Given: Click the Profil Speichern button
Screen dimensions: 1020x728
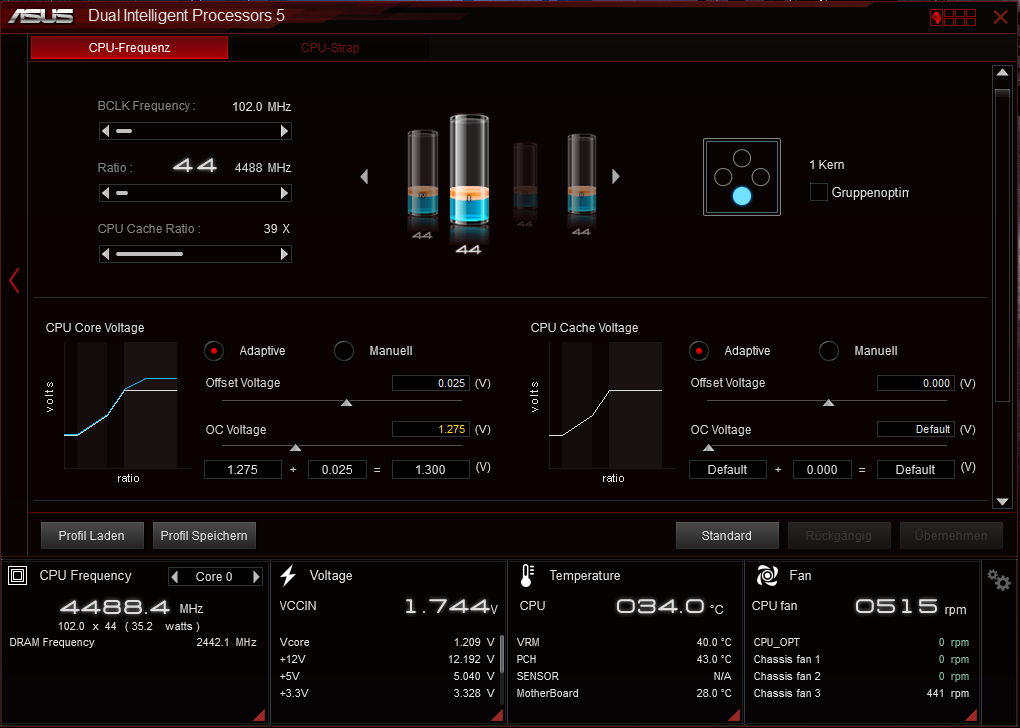Looking at the screenshot, I should 204,535.
